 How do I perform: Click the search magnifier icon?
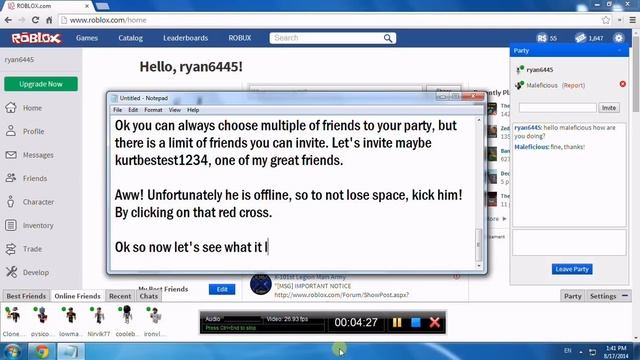click(x=388, y=38)
